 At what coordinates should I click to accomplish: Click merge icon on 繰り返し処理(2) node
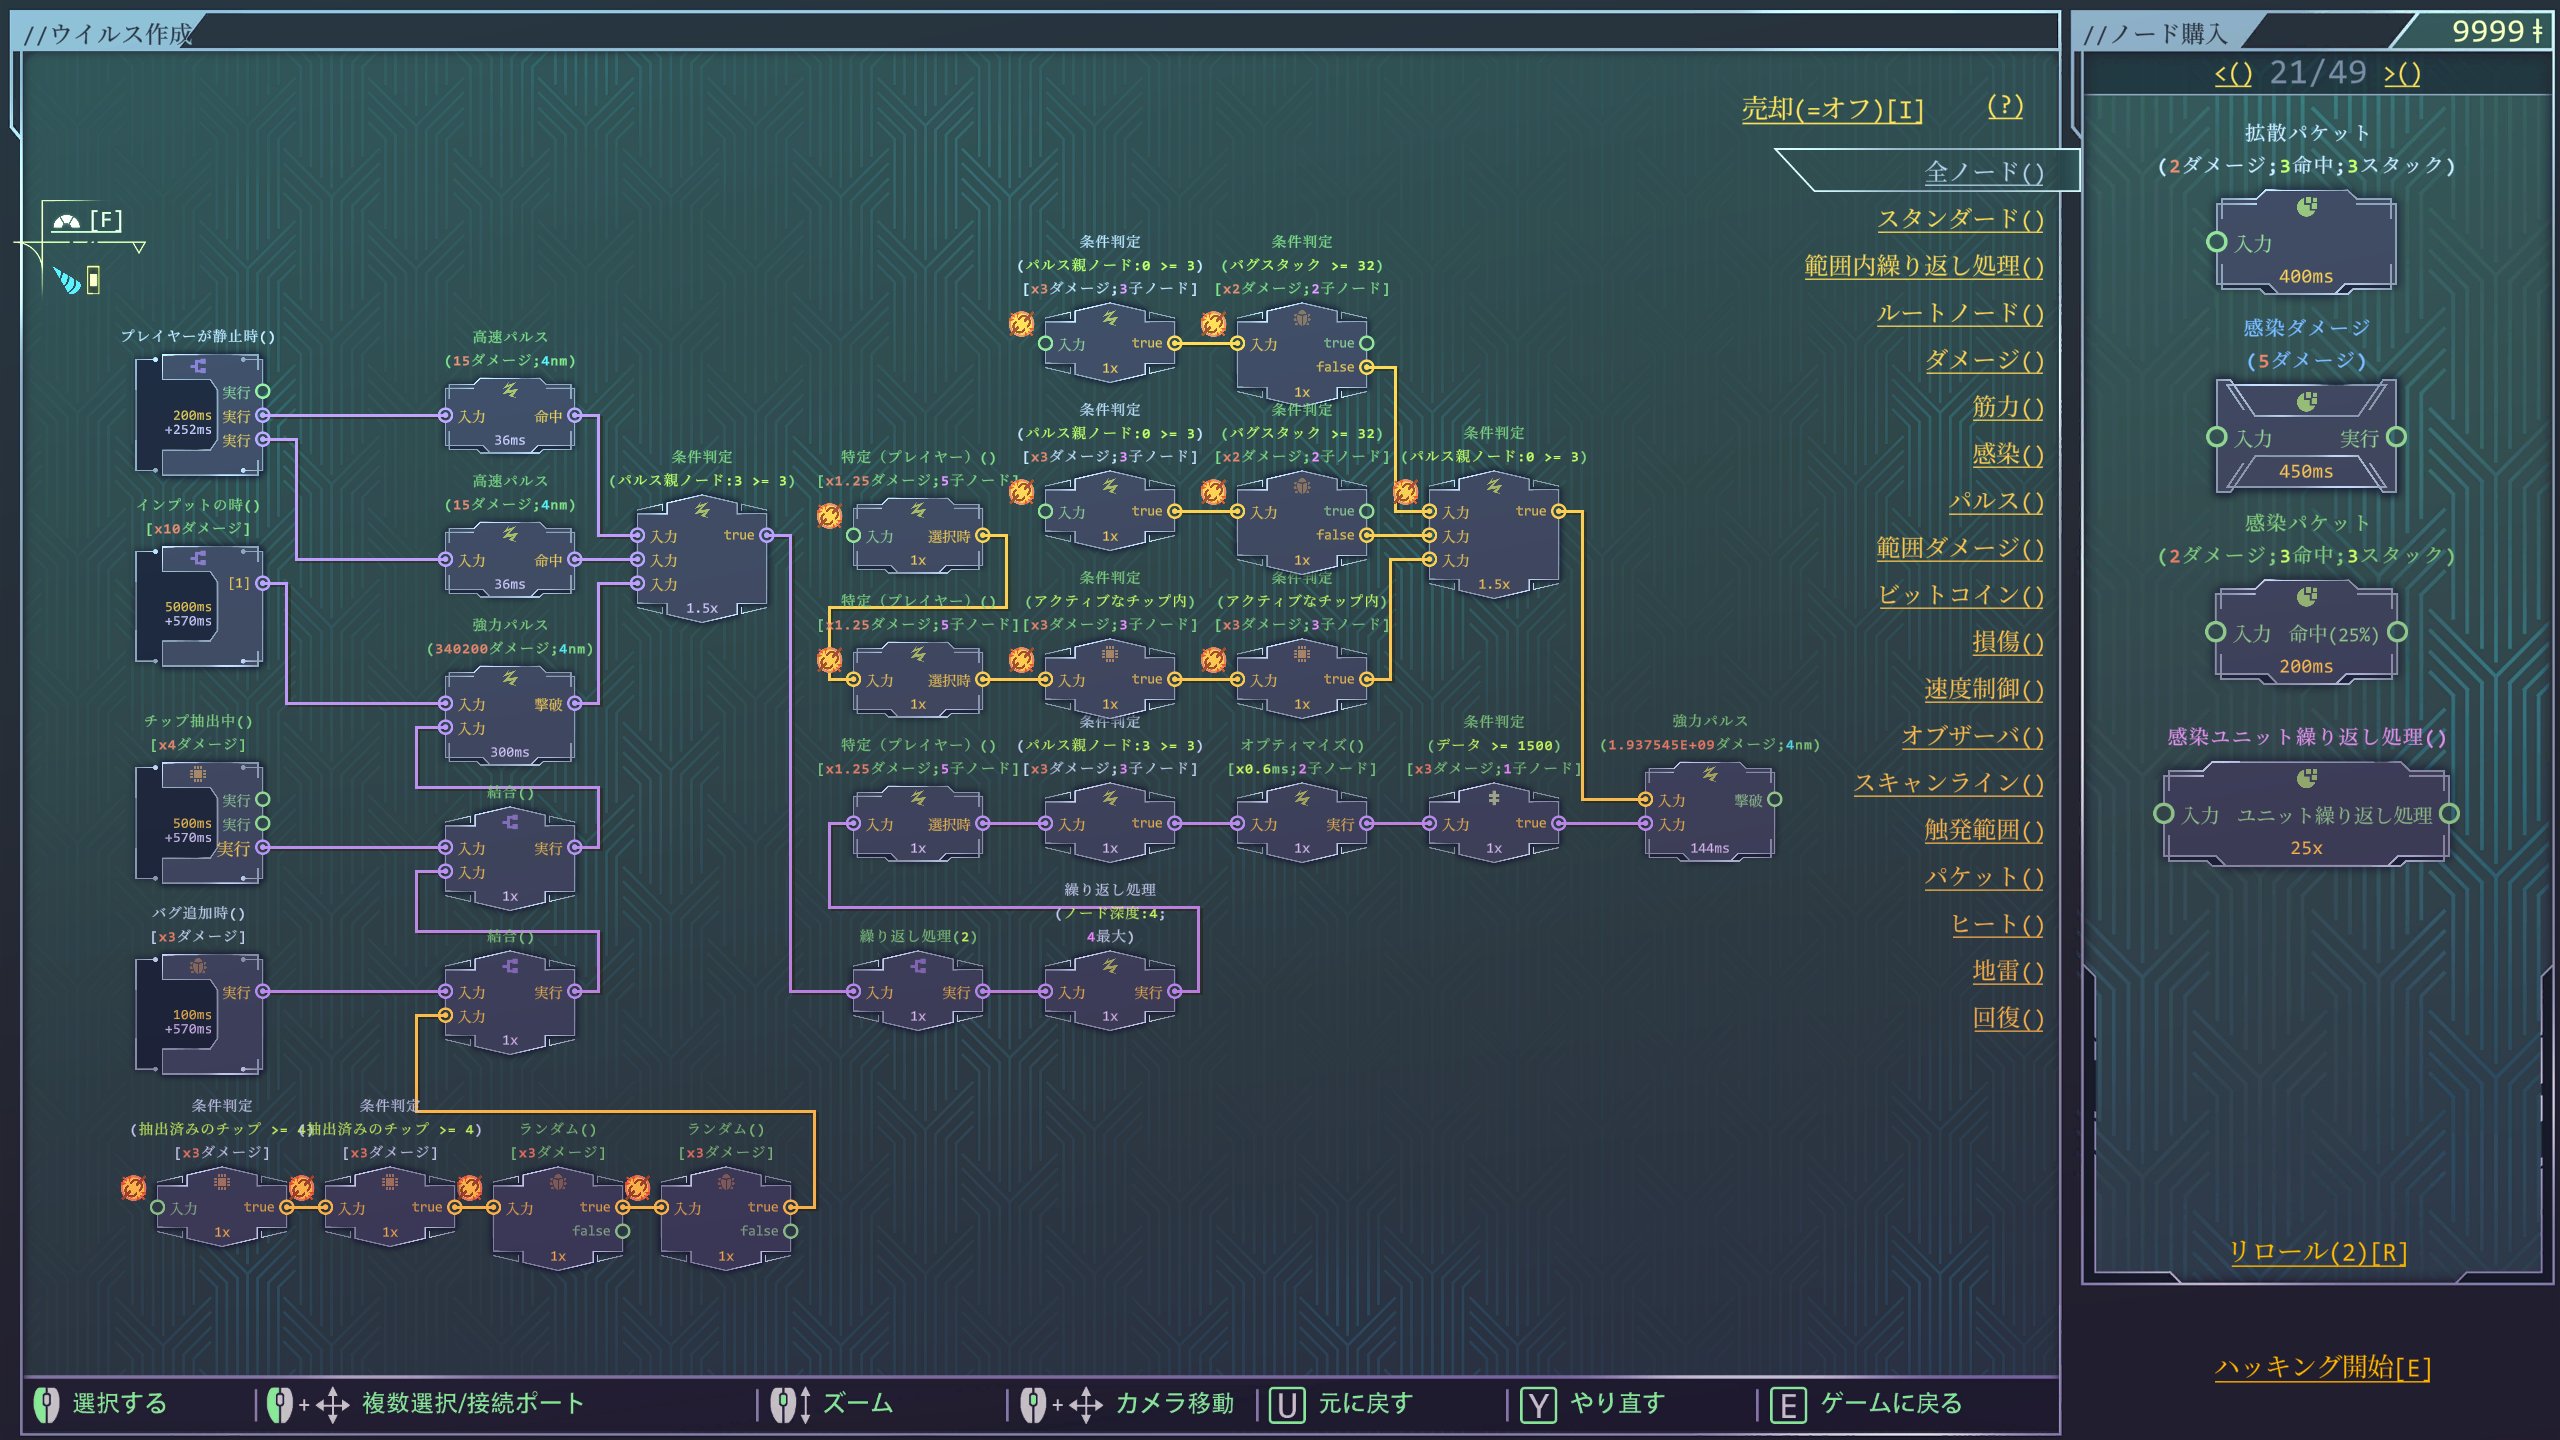918,966
